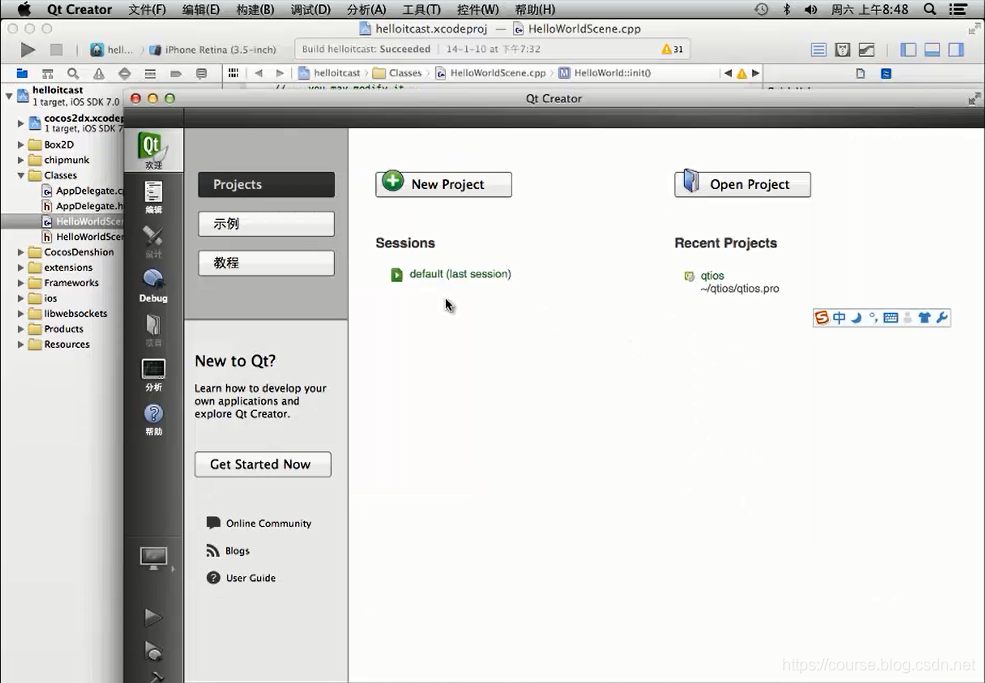Open Xcode test navigator diamond icon

click(x=124, y=74)
